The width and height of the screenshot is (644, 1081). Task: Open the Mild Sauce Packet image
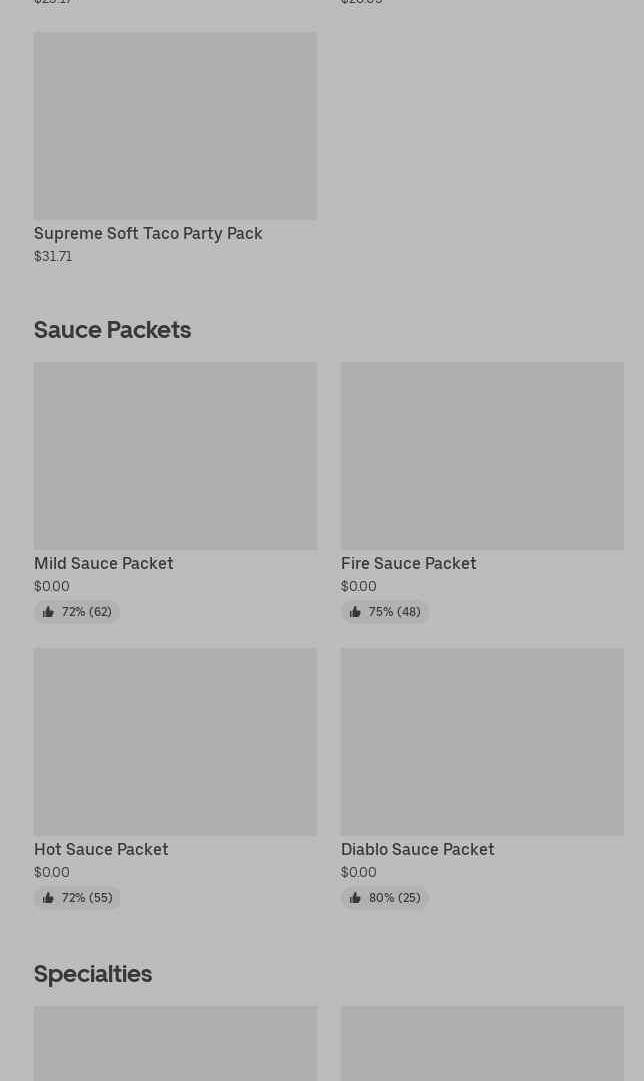(x=175, y=456)
